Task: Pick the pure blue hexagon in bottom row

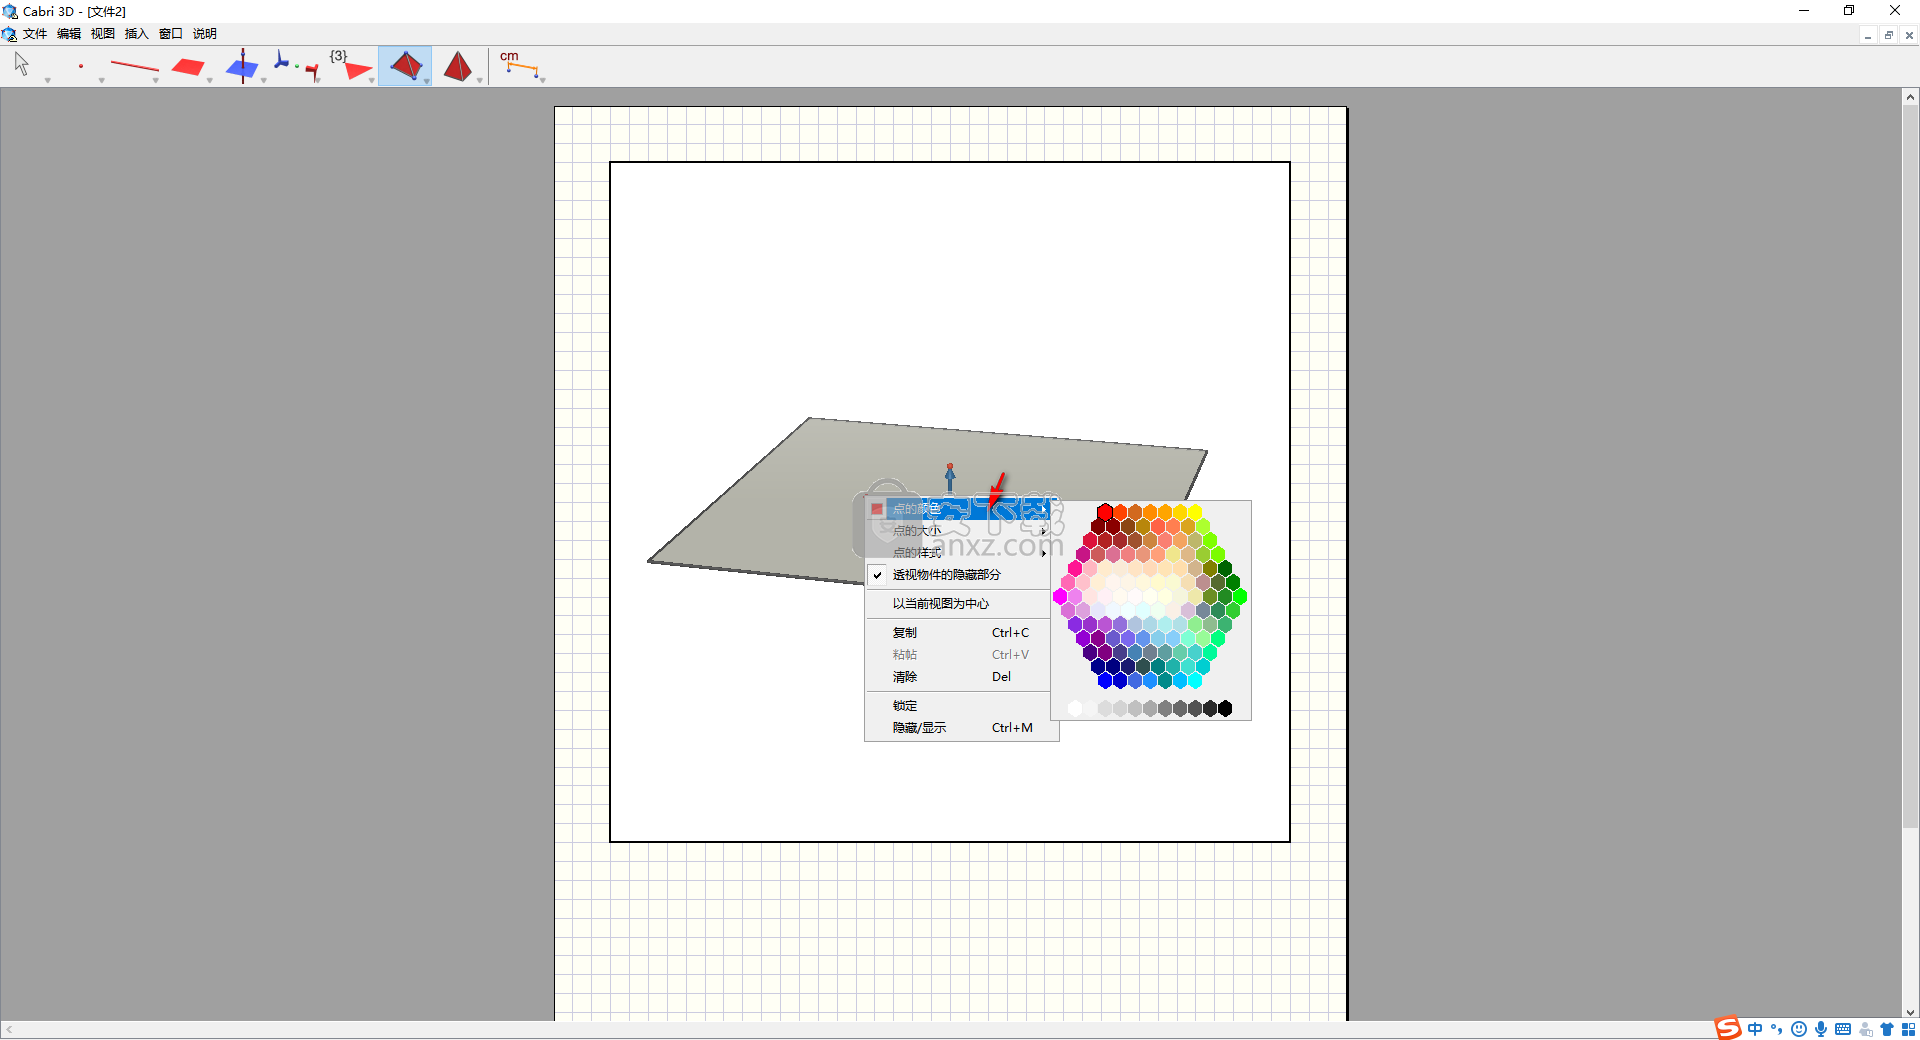Action: tap(1105, 680)
